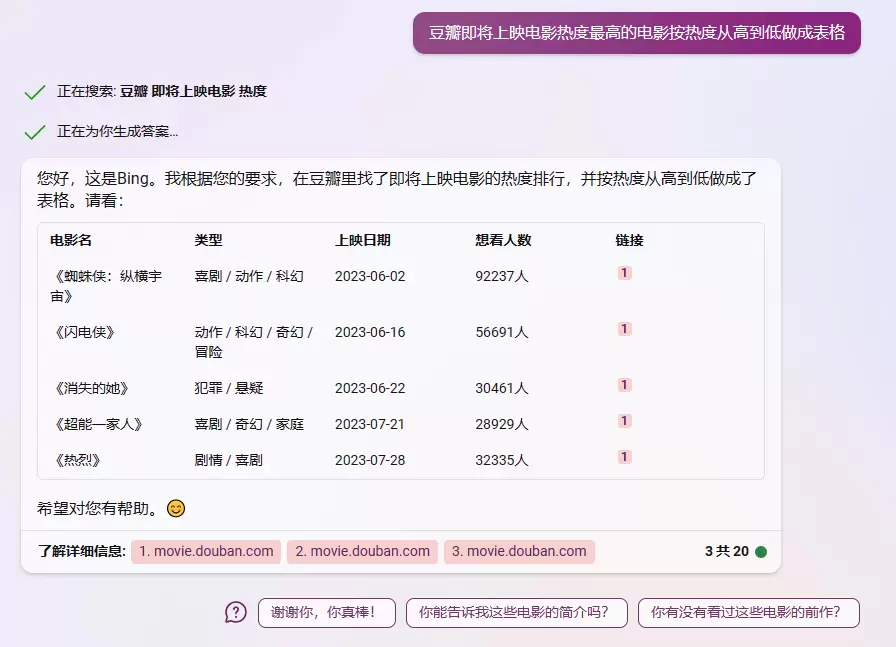Click the genre cell 喜剧 / 奇幻 / 家庭
This screenshot has height=647, width=896.
[249, 424]
